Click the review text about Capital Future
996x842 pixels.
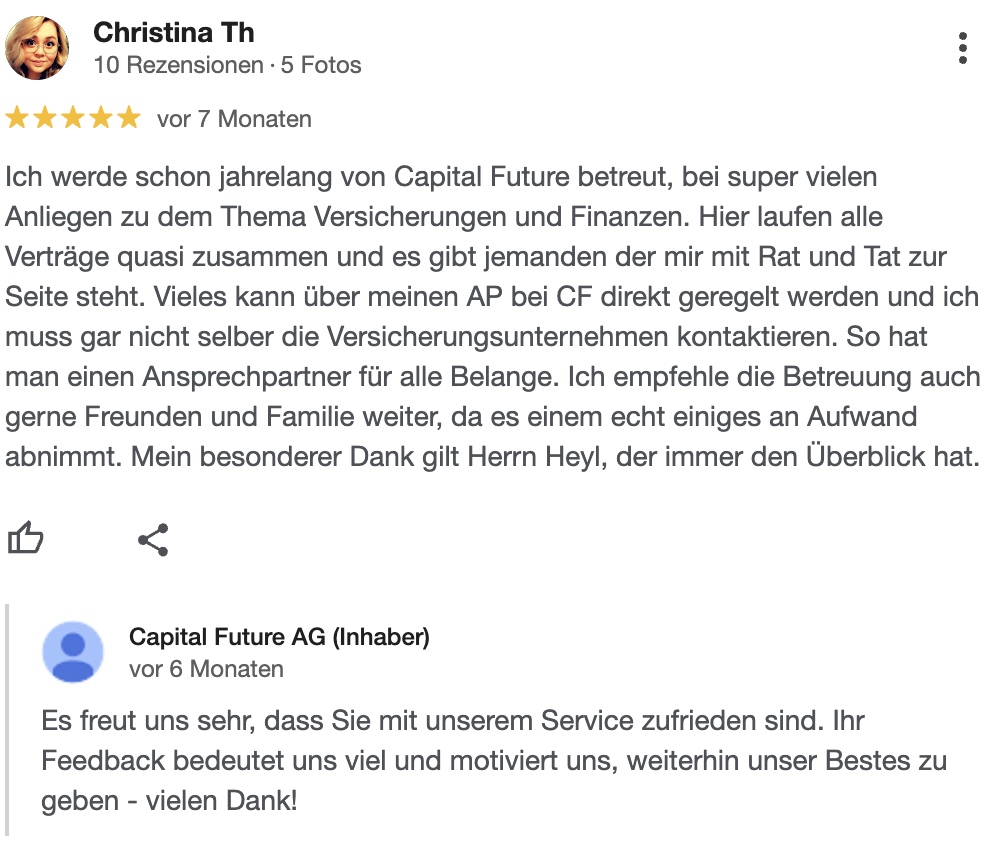493,317
